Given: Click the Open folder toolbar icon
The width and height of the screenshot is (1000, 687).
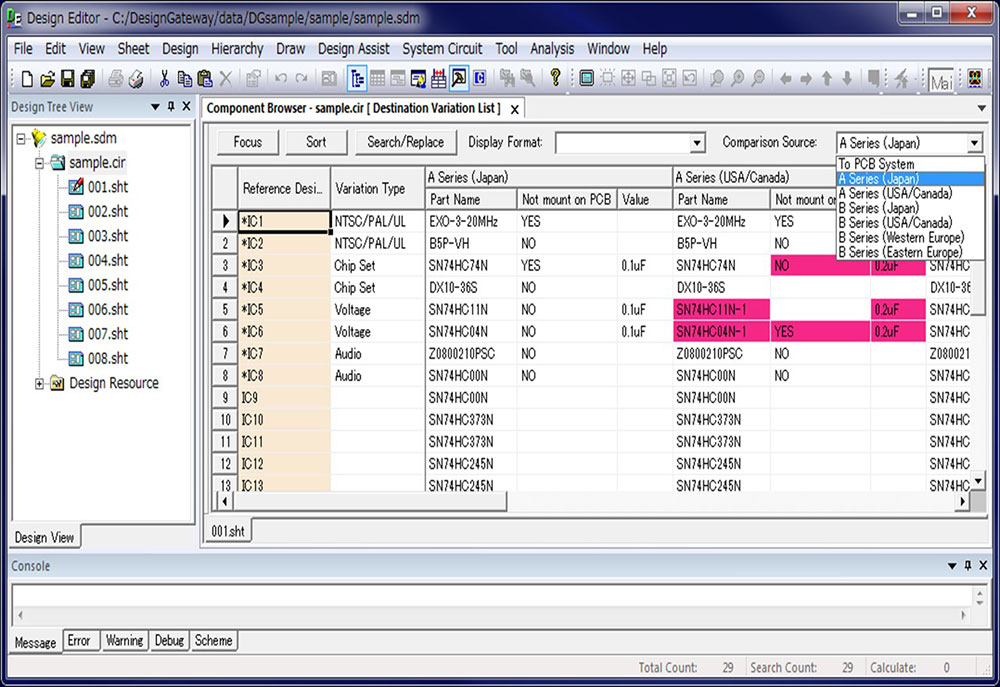Looking at the screenshot, I should pyautogui.click(x=47, y=78).
